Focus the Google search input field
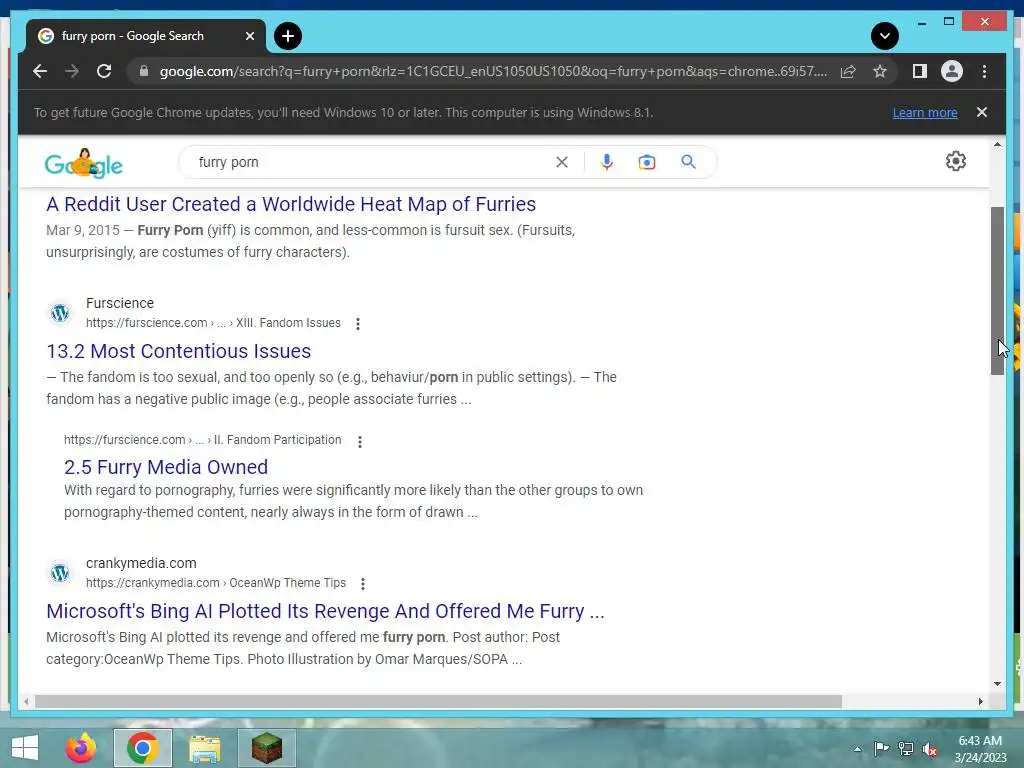1024x768 pixels. (x=372, y=162)
